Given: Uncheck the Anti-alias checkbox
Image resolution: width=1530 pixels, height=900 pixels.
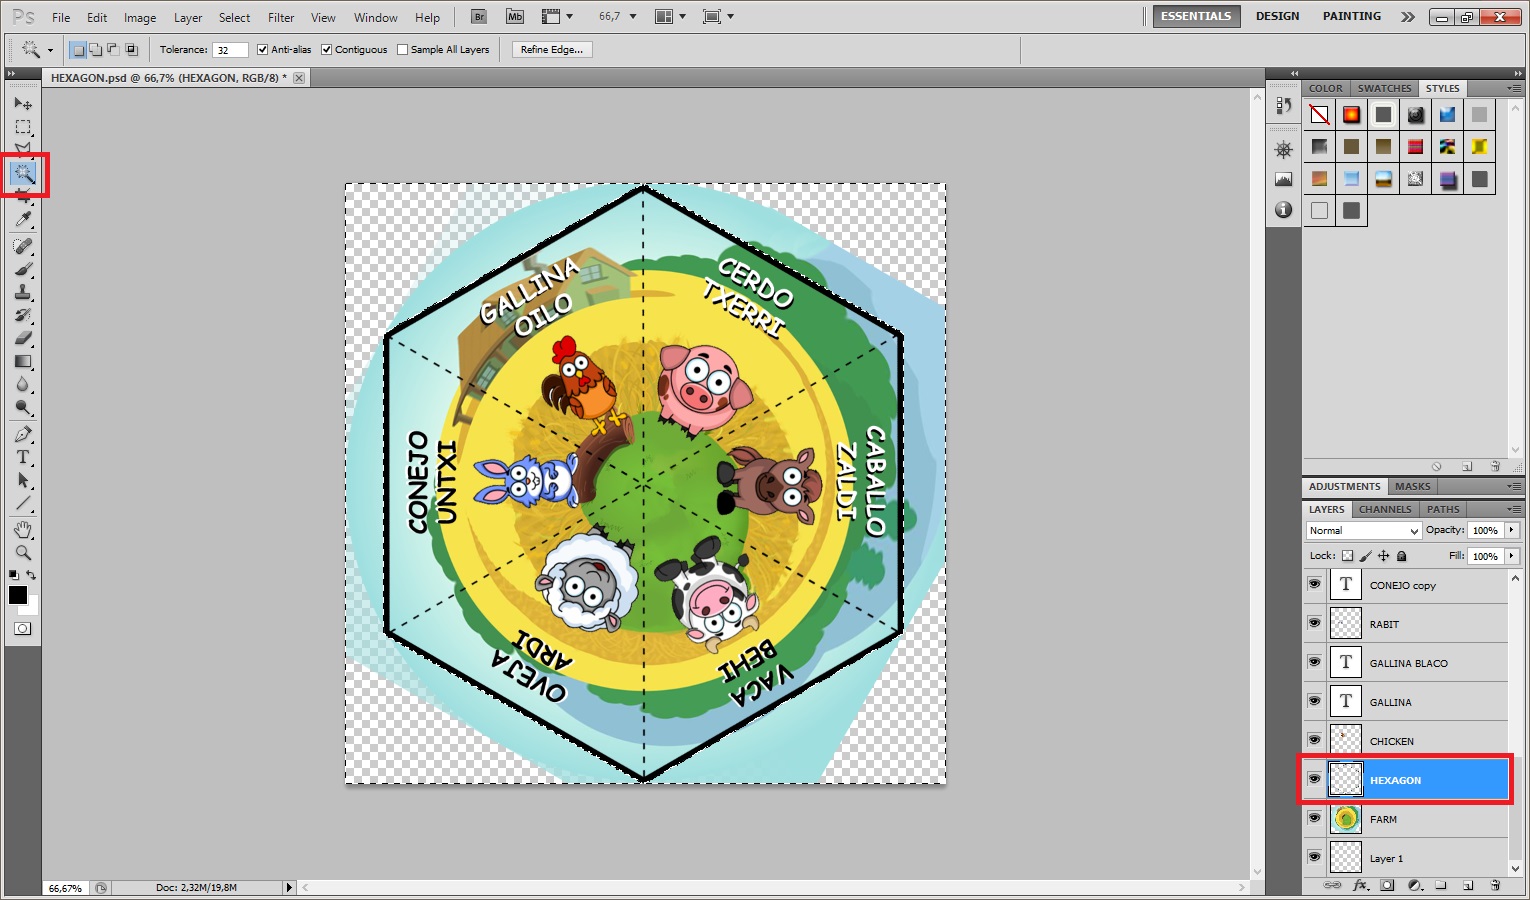Looking at the screenshot, I should coord(263,49).
